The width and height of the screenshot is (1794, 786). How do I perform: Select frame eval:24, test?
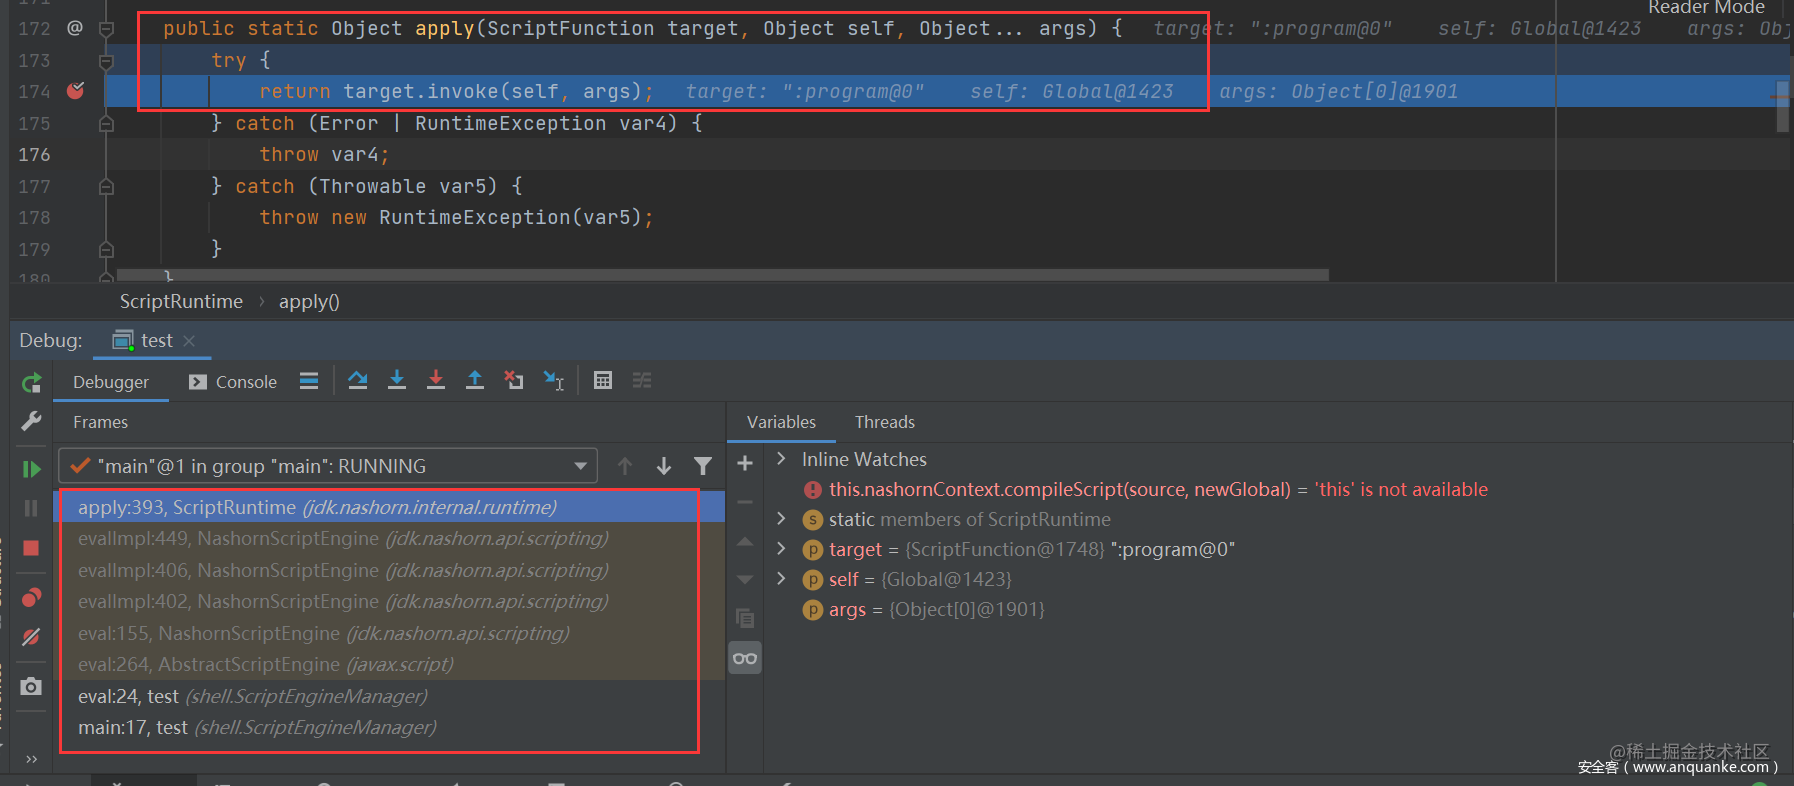[389, 696]
